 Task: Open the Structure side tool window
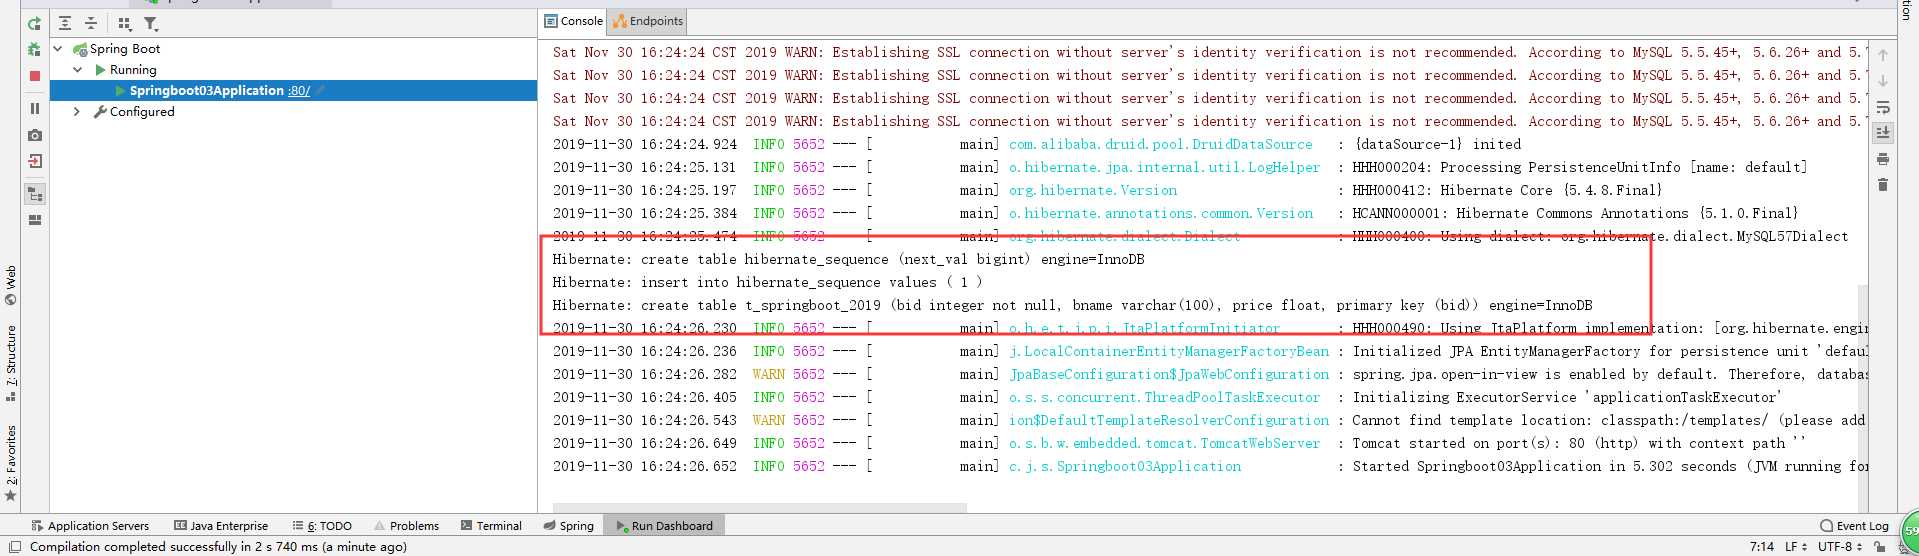tap(11, 363)
